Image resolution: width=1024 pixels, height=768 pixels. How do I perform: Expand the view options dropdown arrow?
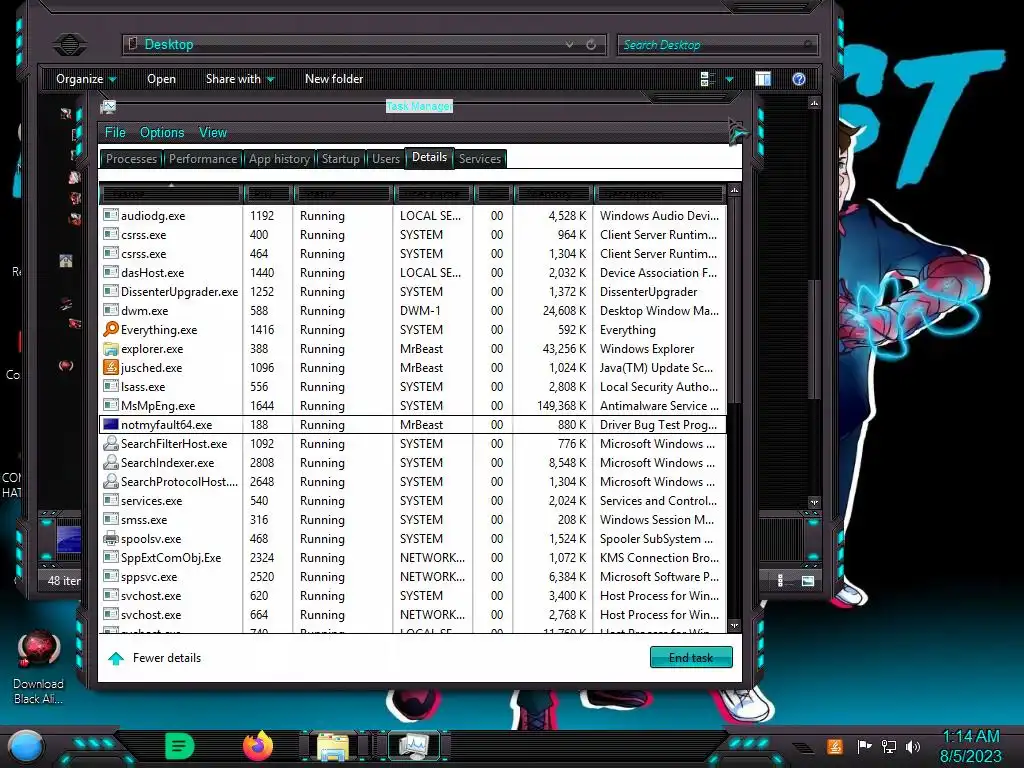tap(729, 79)
